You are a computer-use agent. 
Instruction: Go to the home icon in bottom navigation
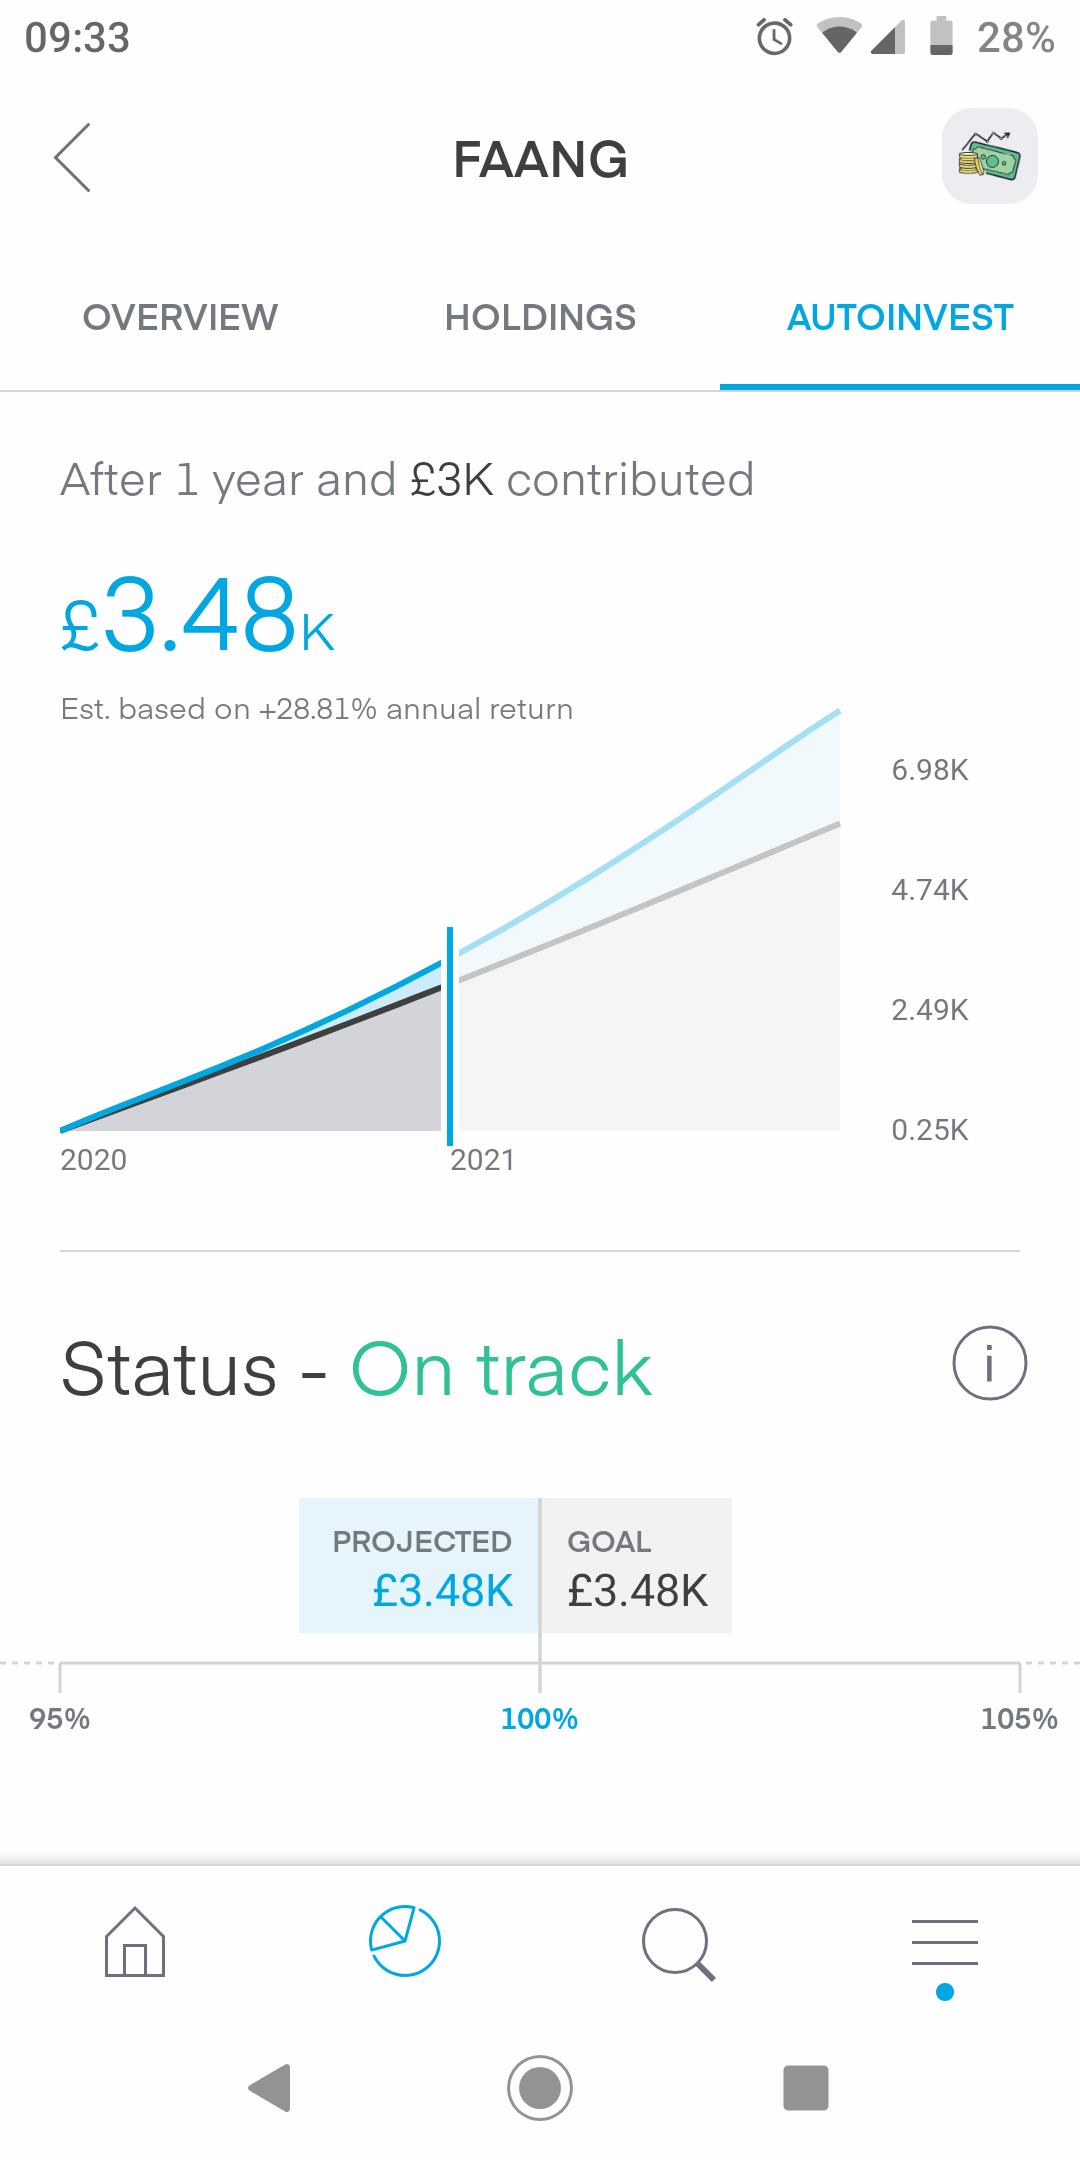[x=135, y=1942]
